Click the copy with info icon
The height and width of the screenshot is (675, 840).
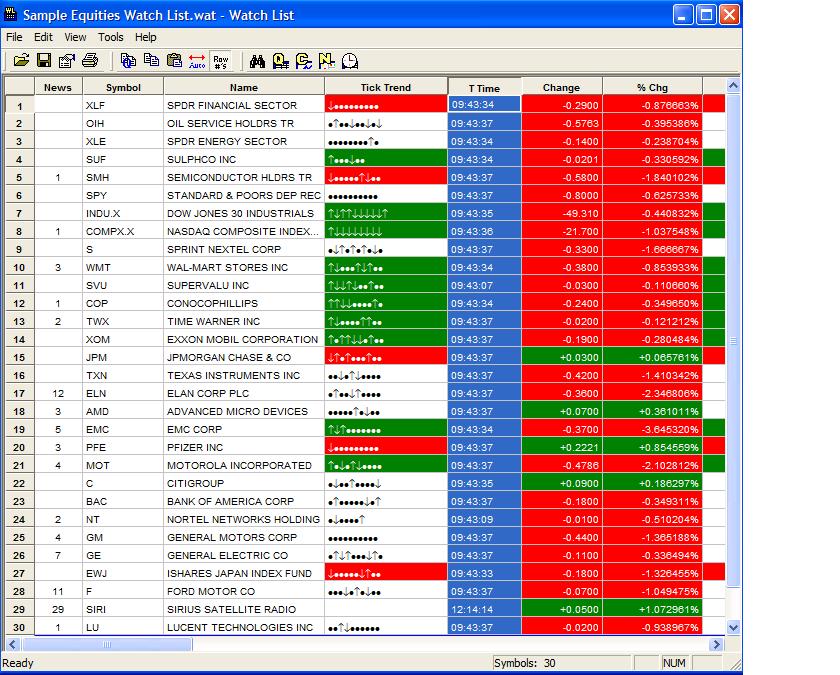tap(128, 61)
